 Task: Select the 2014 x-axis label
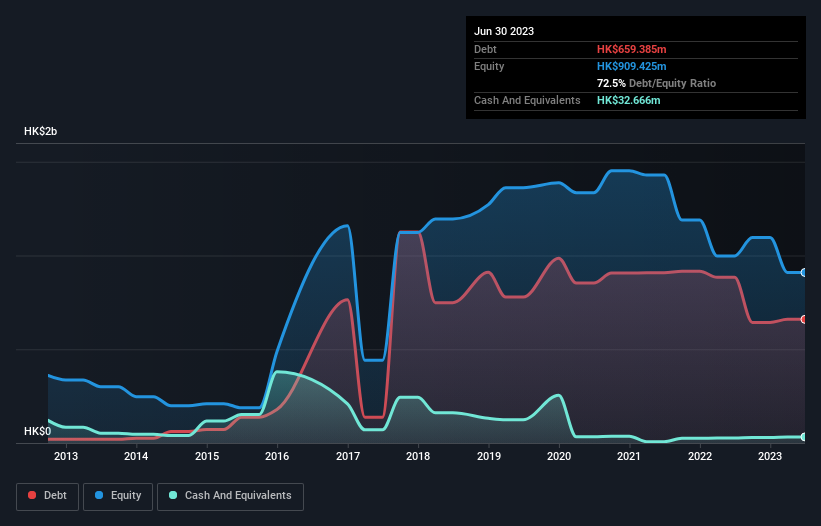[x=136, y=456]
